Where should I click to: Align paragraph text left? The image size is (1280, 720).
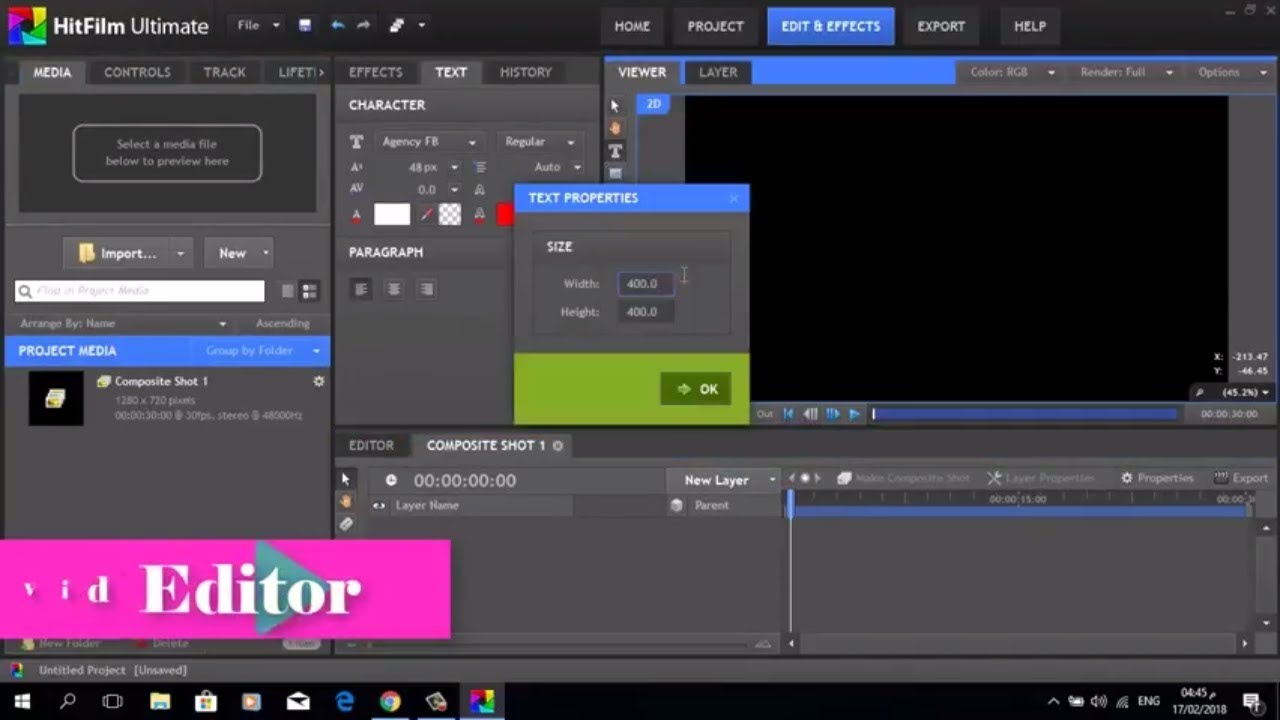[x=361, y=289]
